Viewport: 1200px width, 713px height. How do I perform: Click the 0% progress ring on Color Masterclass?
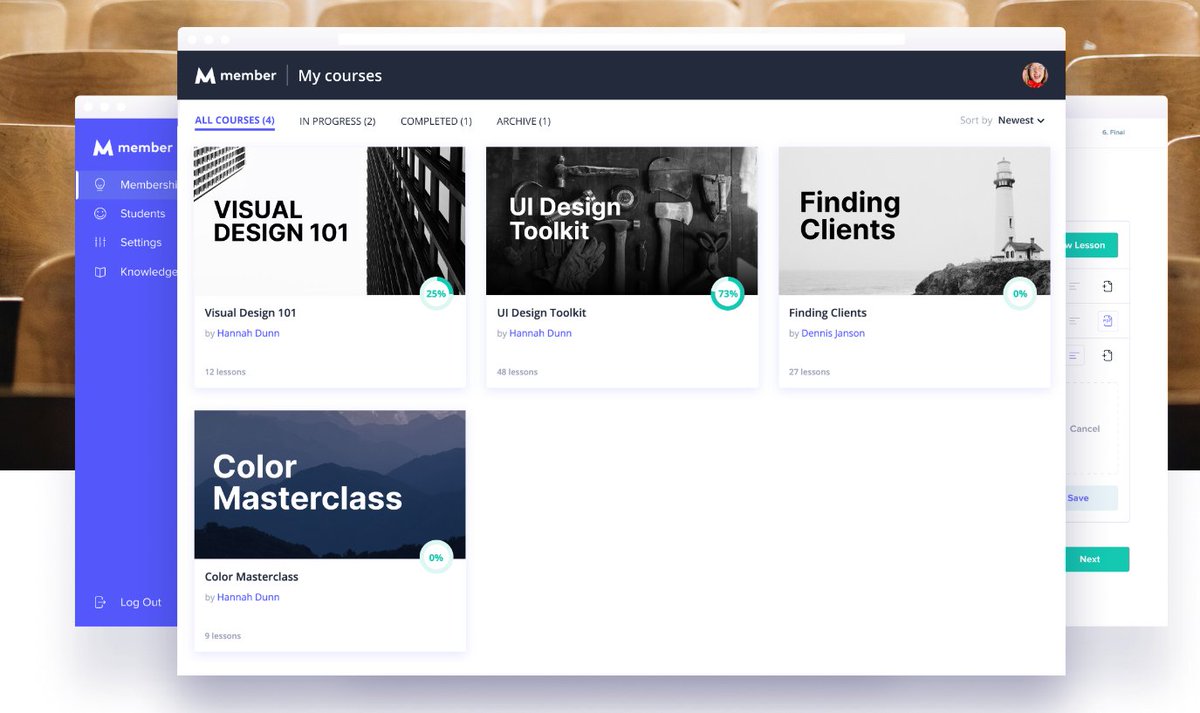pyautogui.click(x=436, y=558)
